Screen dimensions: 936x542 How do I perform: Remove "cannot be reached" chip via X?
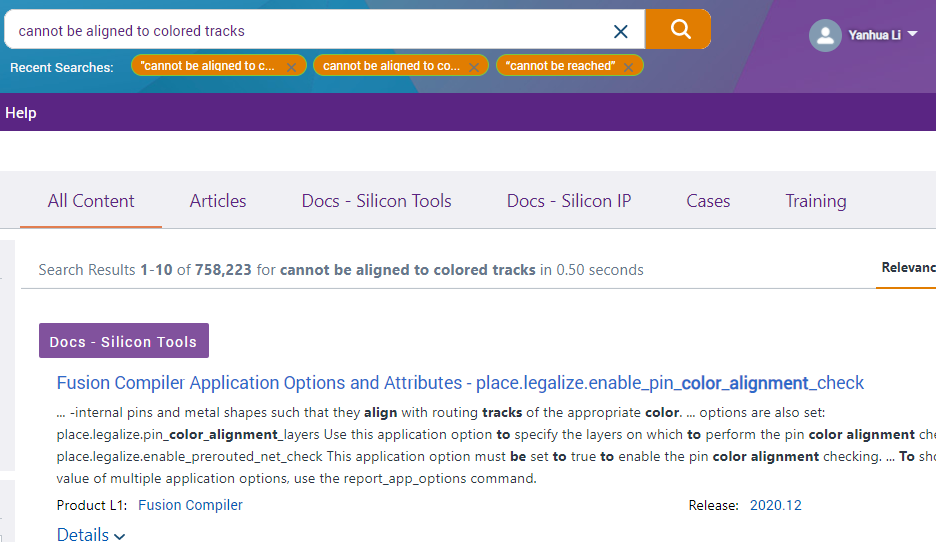tap(628, 67)
